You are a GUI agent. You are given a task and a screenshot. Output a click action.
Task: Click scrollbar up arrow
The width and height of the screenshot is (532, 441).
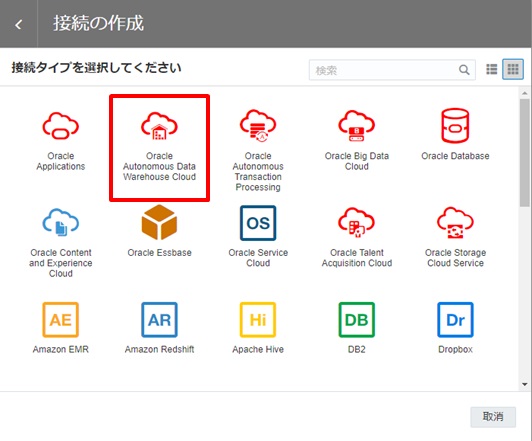click(x=525, y=93)
